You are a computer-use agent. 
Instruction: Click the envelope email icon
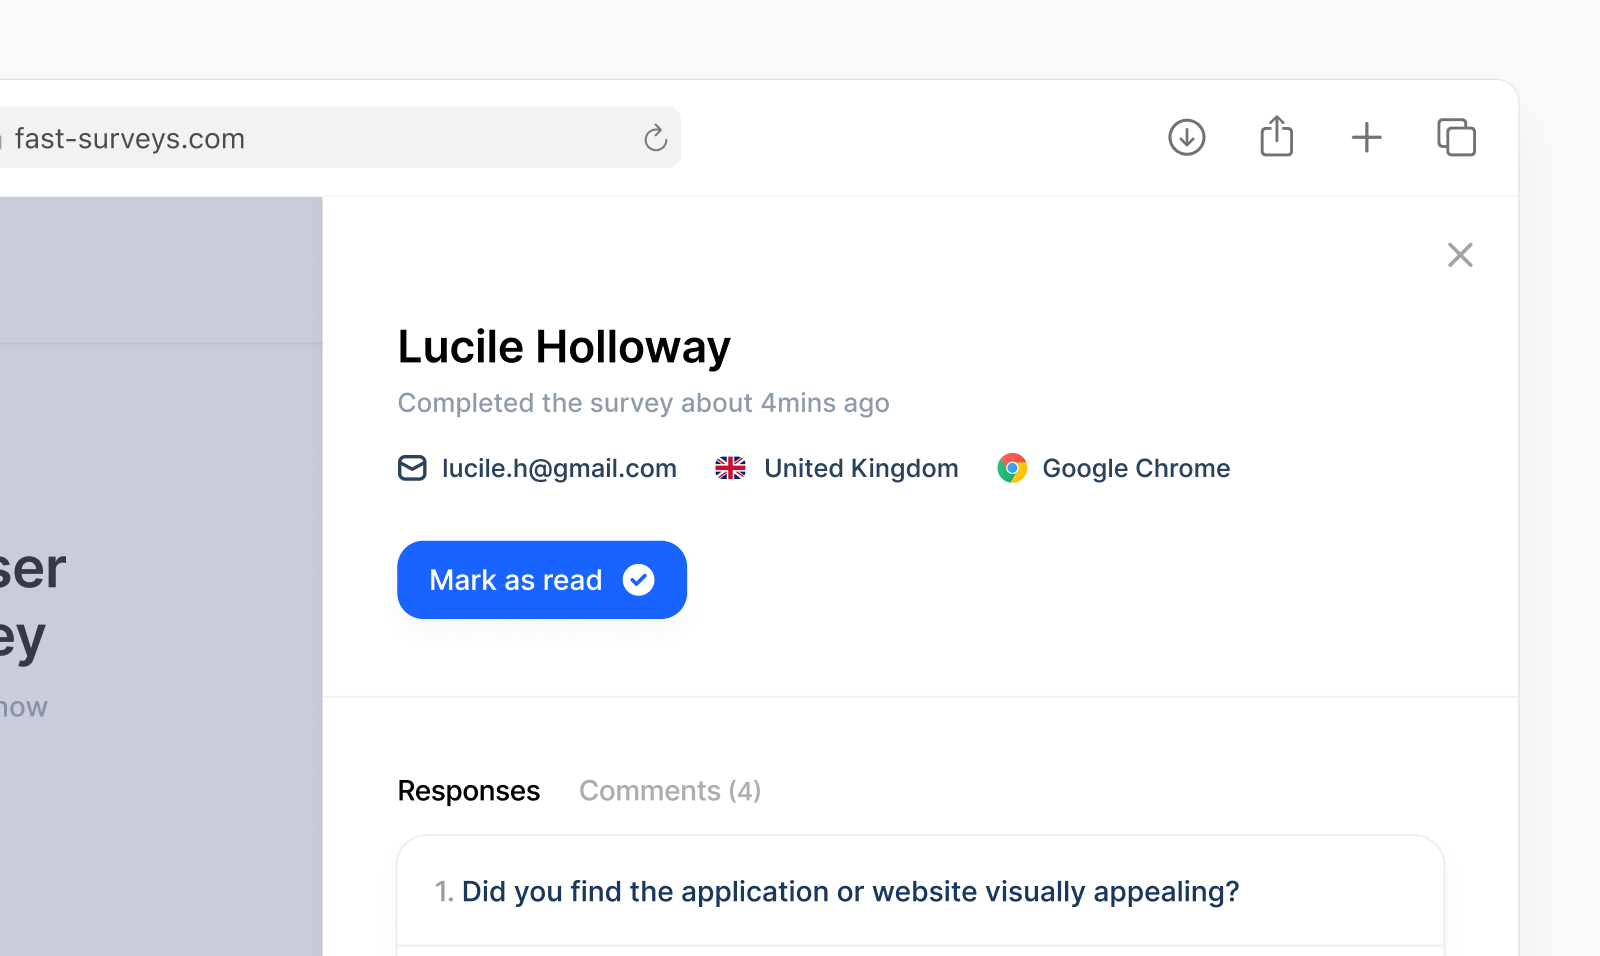412,468
